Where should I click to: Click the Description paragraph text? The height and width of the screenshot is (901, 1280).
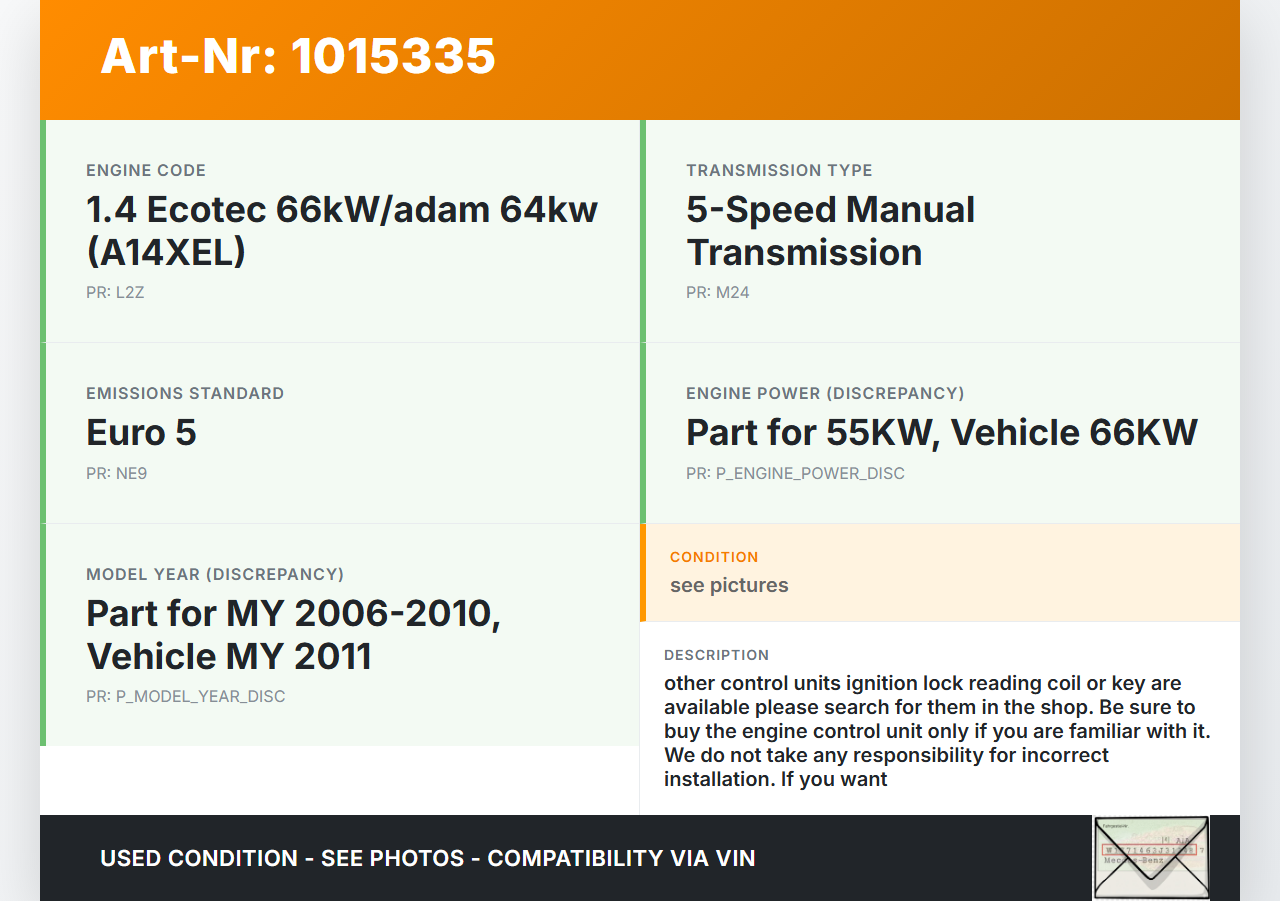(937, 731)
